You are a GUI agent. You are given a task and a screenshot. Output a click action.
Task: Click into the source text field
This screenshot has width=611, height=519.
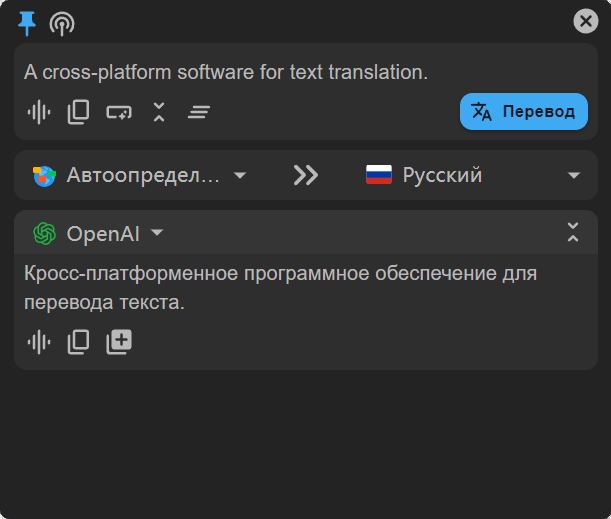pos(306,72)
